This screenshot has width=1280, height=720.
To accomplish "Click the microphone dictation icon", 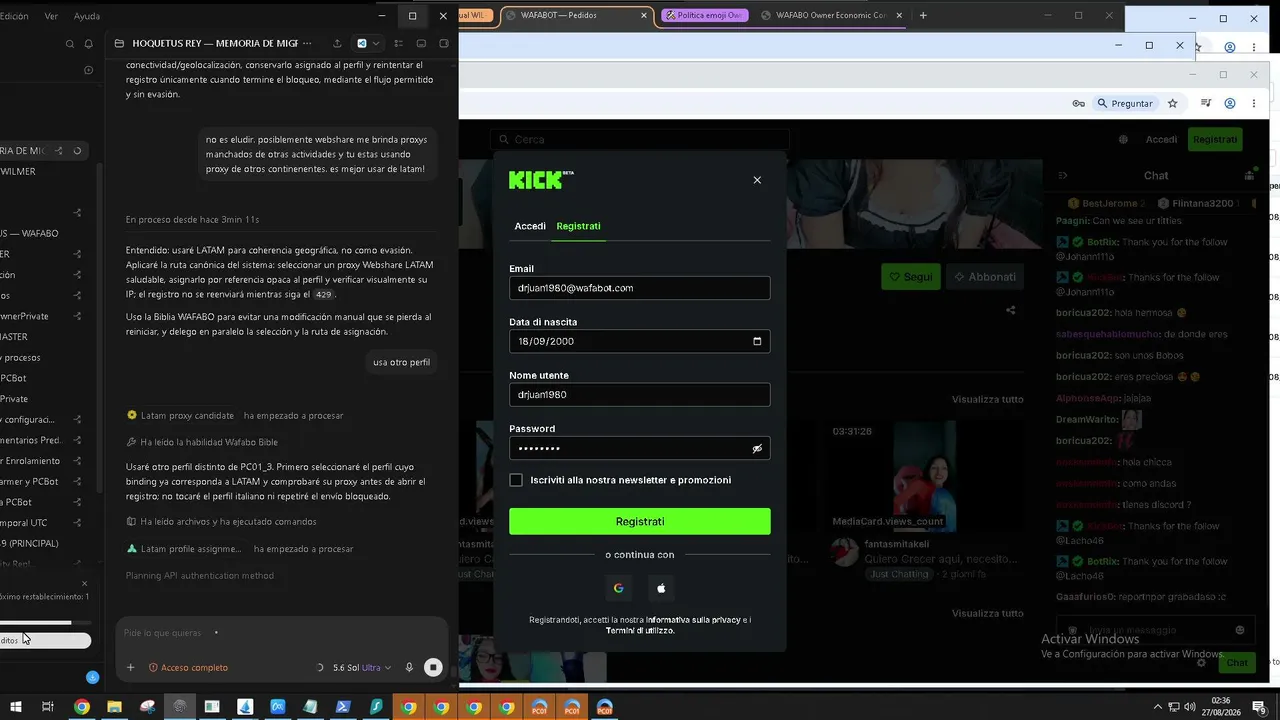I will coord(409,667).
